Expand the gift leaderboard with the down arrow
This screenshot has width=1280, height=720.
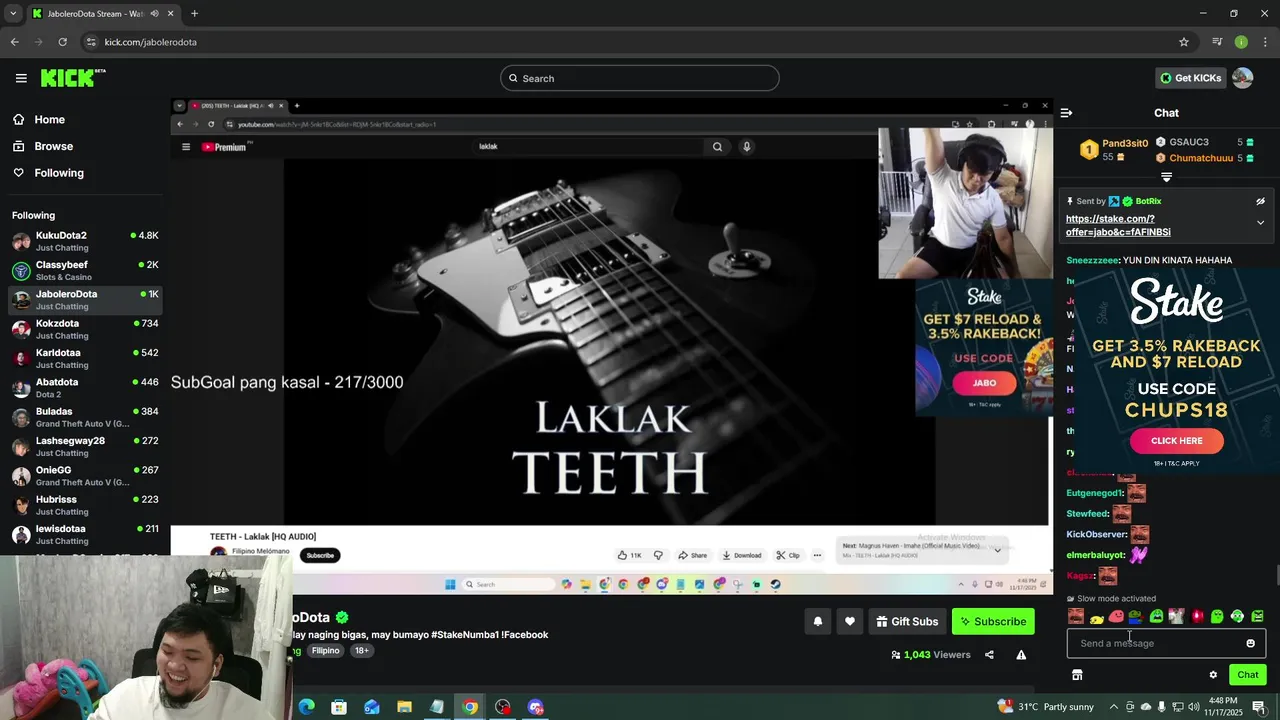pos(1166,177)
